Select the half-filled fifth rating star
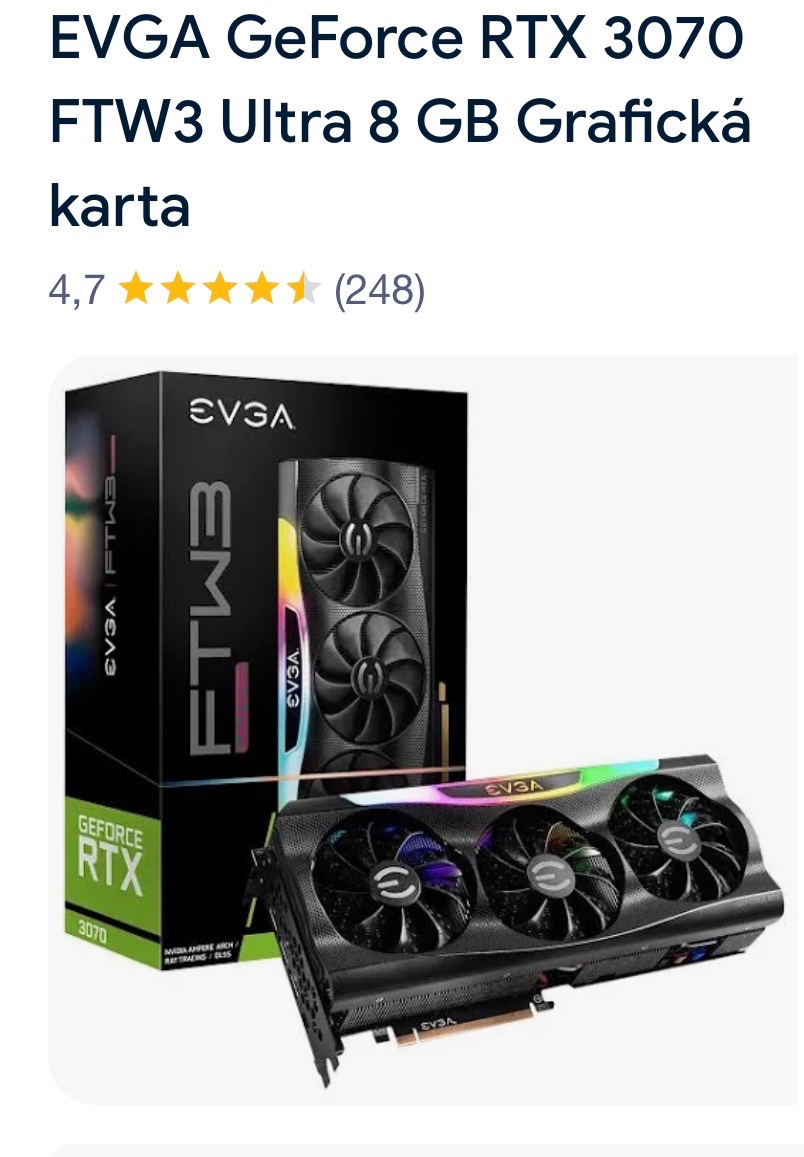This screenshot has width=804, height=1157. click(303, 288)
